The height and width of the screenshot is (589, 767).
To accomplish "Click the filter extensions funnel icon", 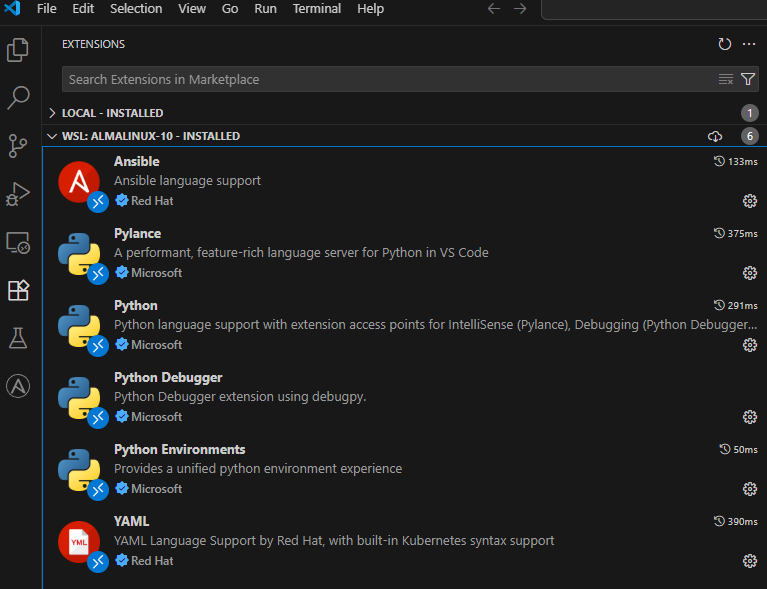I will pos(748,79).
